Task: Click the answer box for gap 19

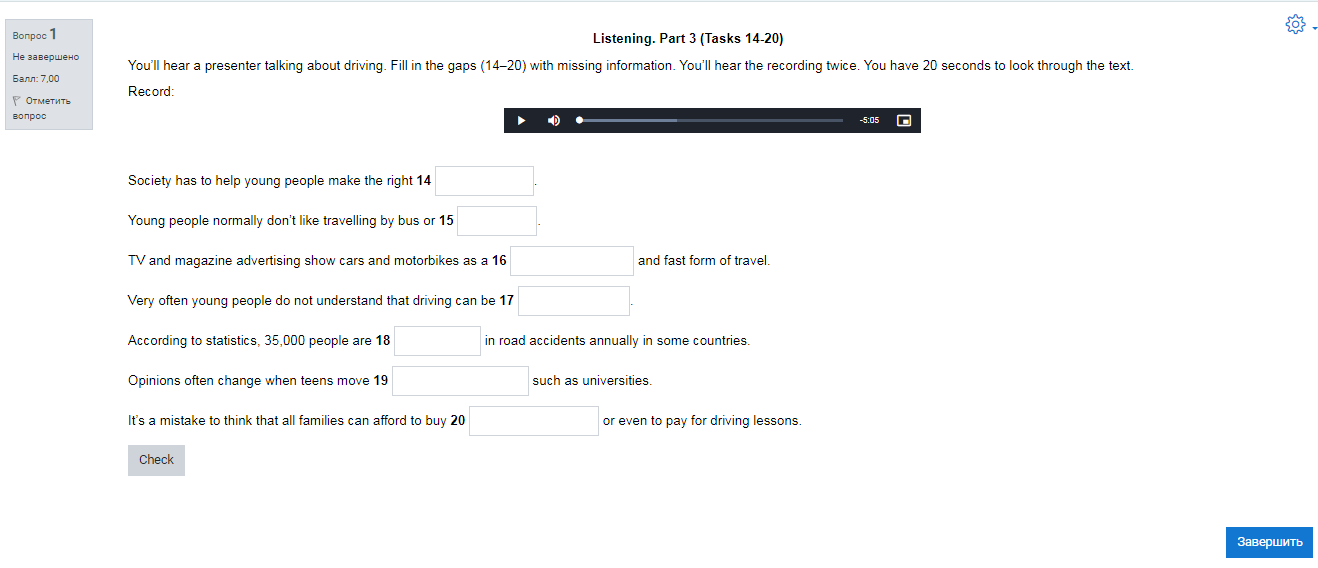Action: coord(460,381)
